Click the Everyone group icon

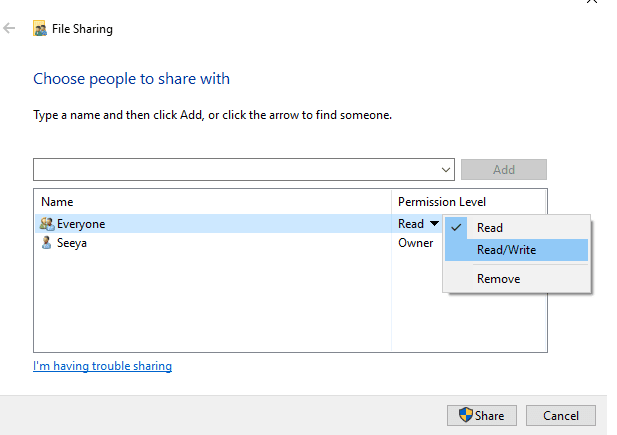click(x=47, y=224)
